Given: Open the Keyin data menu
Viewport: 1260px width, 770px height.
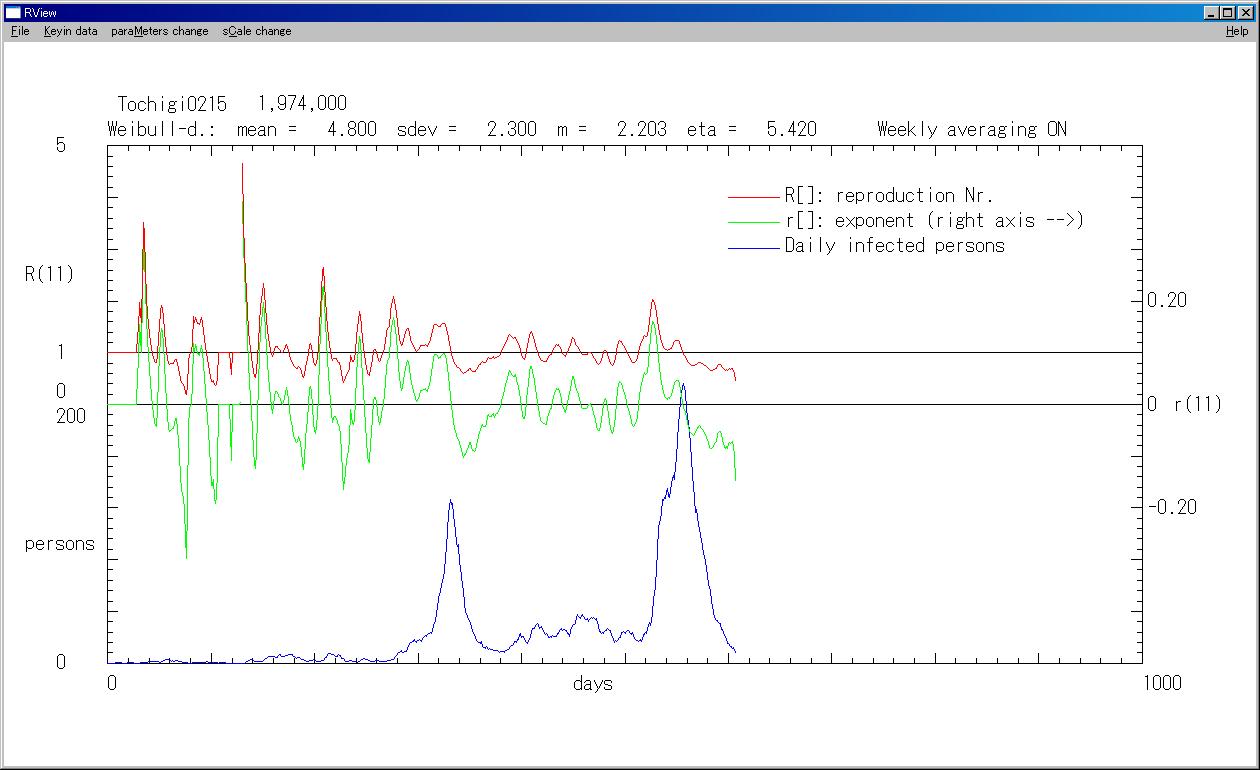Looking at the screenshot, I should click(x=70, y=31).
